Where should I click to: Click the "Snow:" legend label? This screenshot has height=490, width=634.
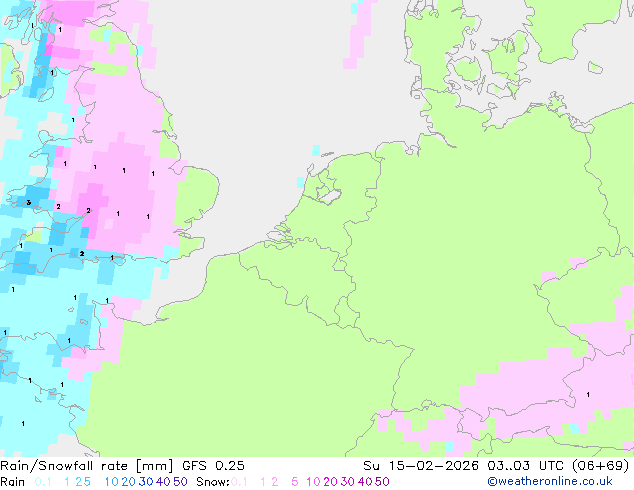[213, 482]
